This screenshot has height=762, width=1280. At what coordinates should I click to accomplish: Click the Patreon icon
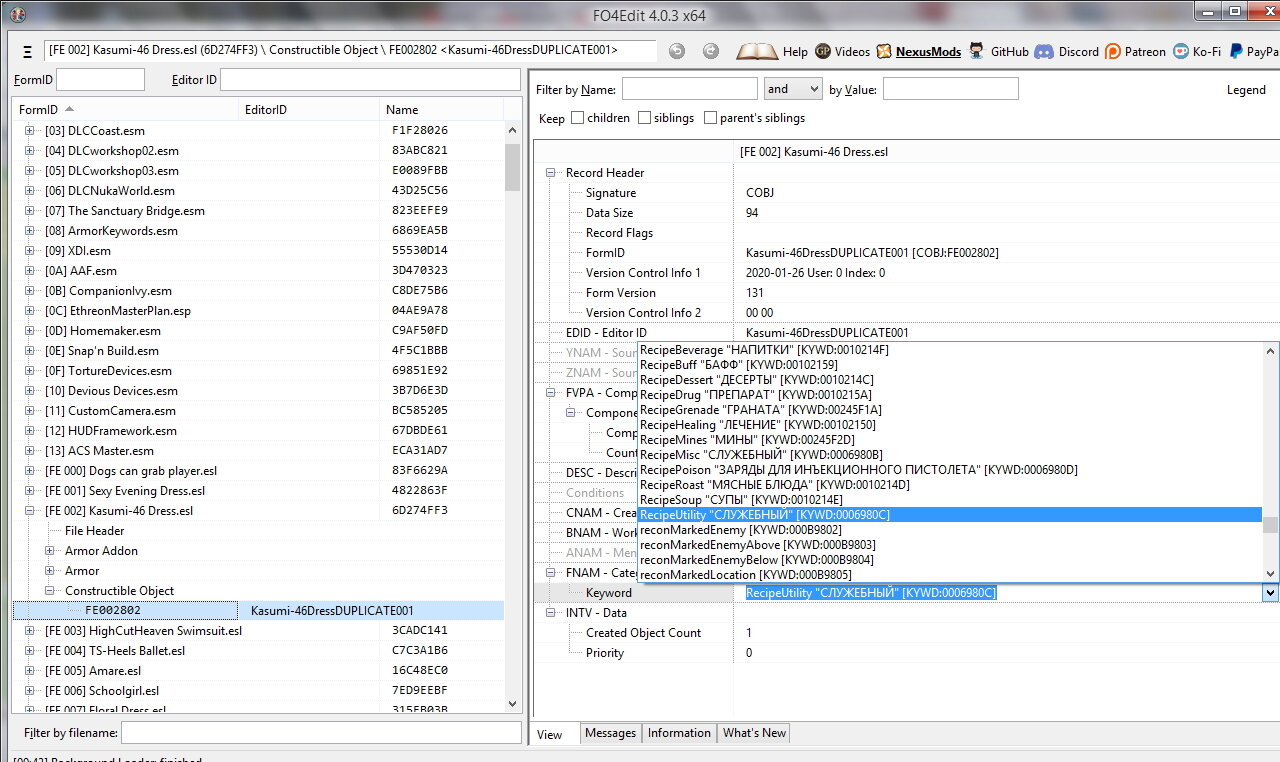pos(1113,52)
